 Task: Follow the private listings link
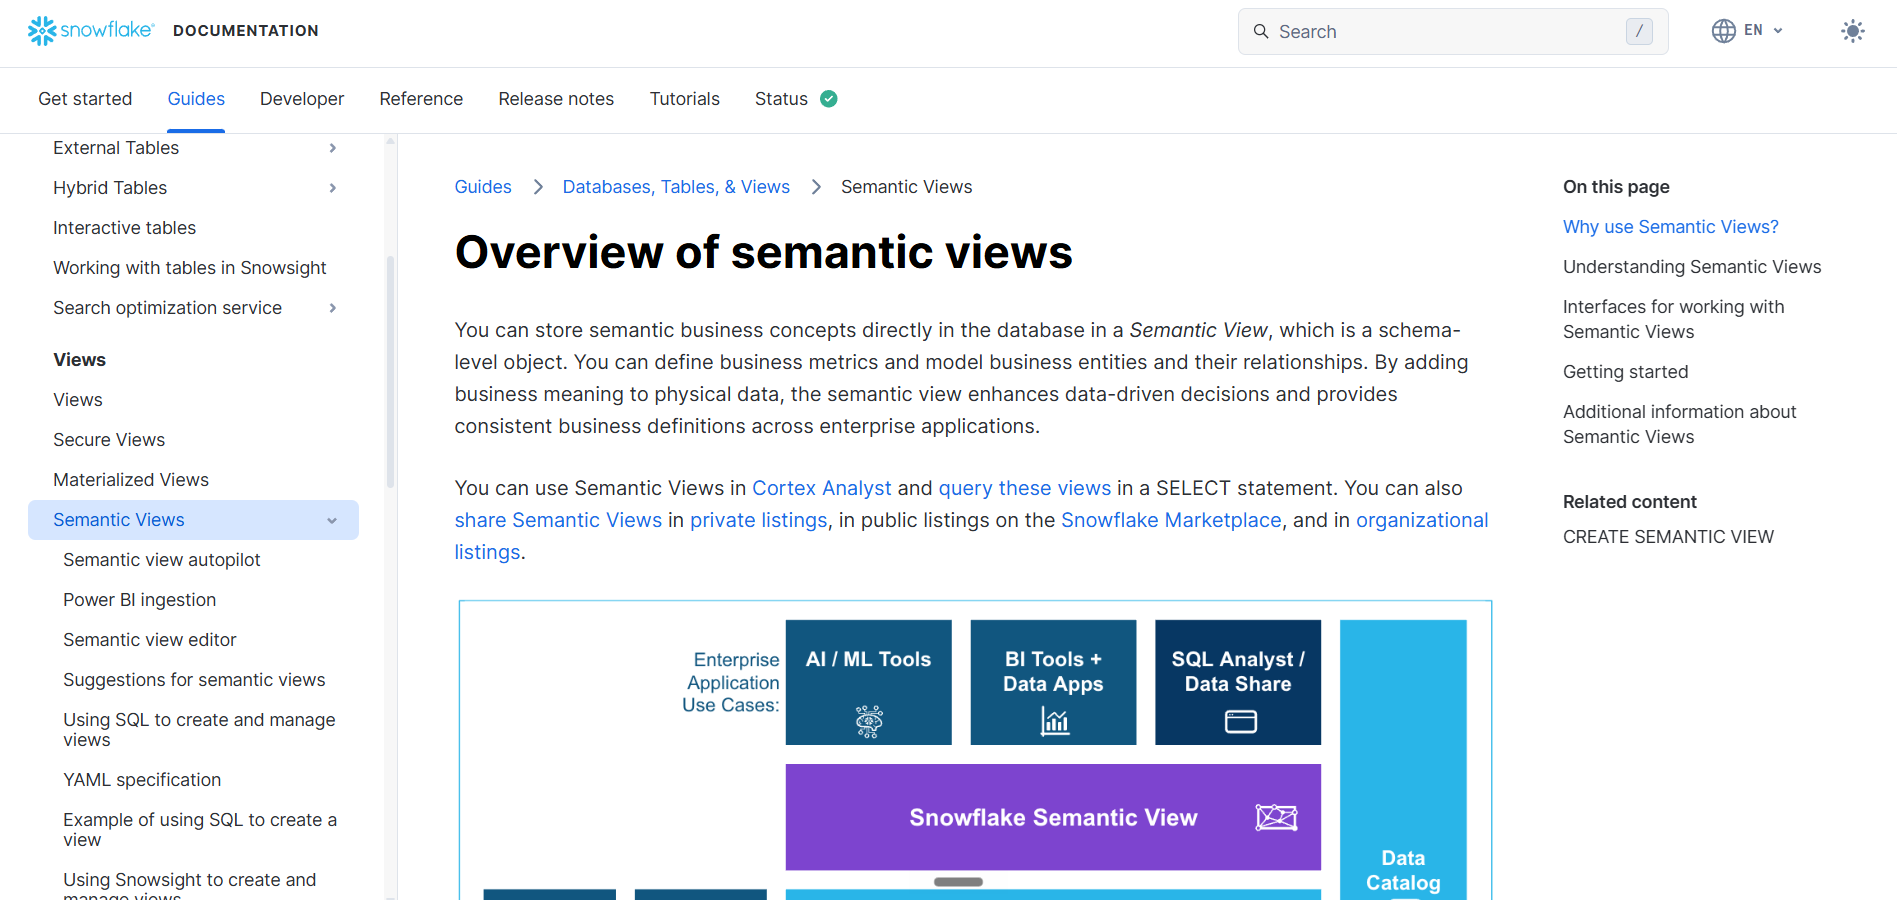(x=759, y=520)
